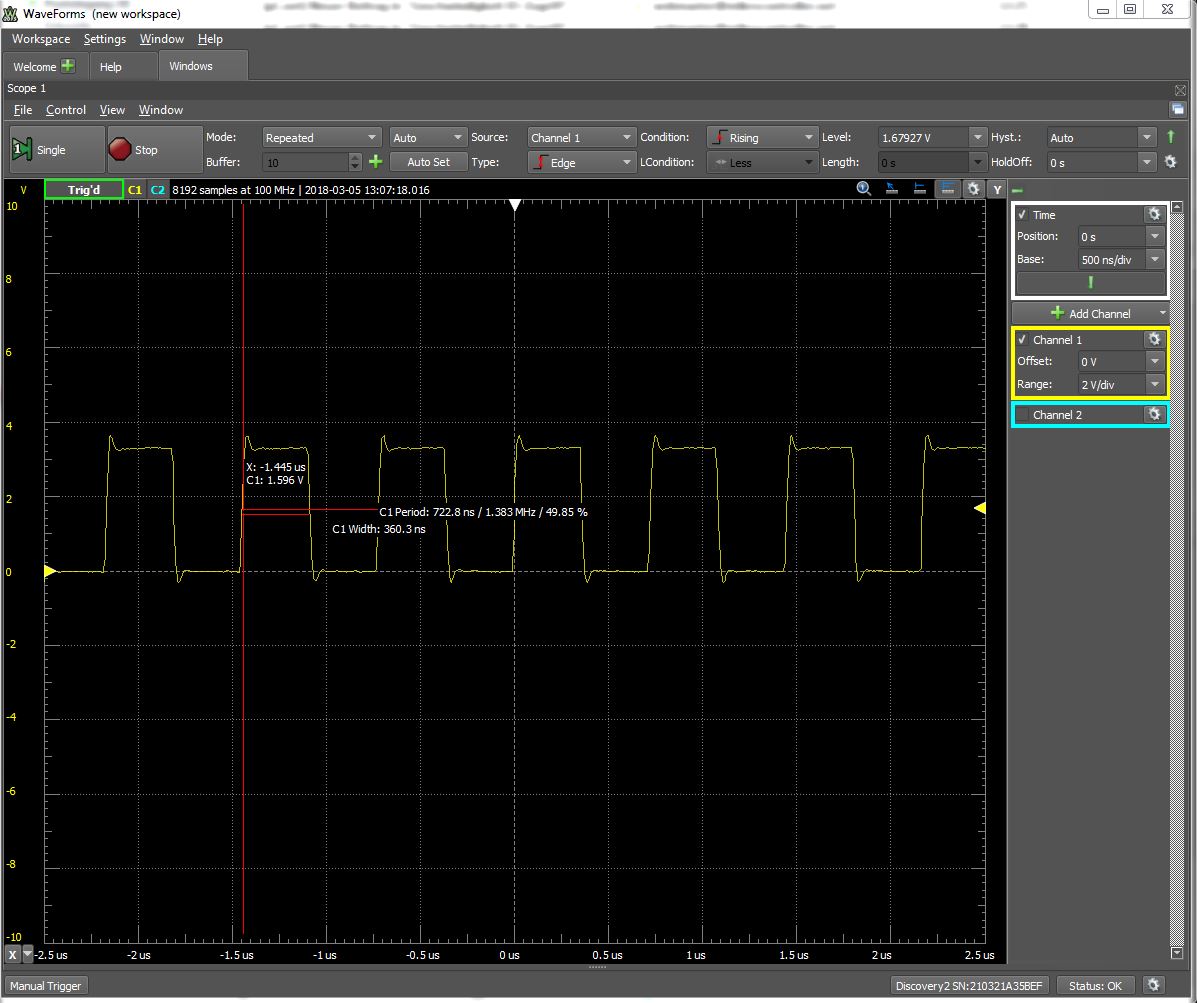Open the time Base 500 ns/div dropdown
The height and width of the screenshot is (1003, 1197).
pyautogui.click(x=1155, y=260)
